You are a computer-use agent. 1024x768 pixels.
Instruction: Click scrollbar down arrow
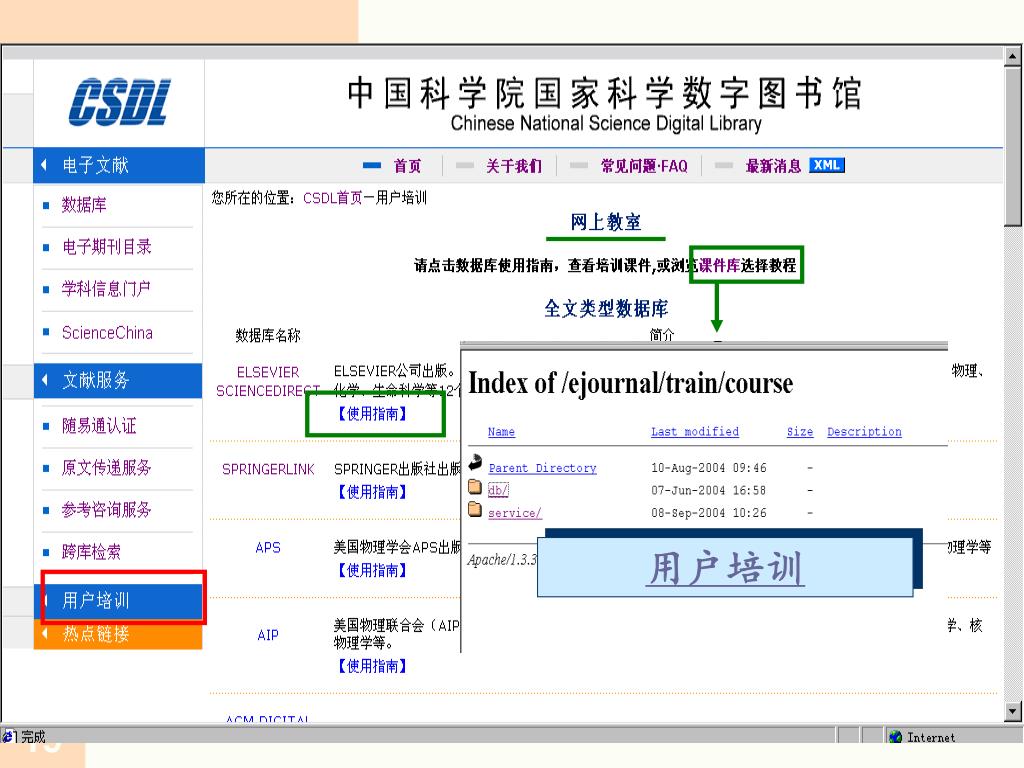(x=1013, y=711)
